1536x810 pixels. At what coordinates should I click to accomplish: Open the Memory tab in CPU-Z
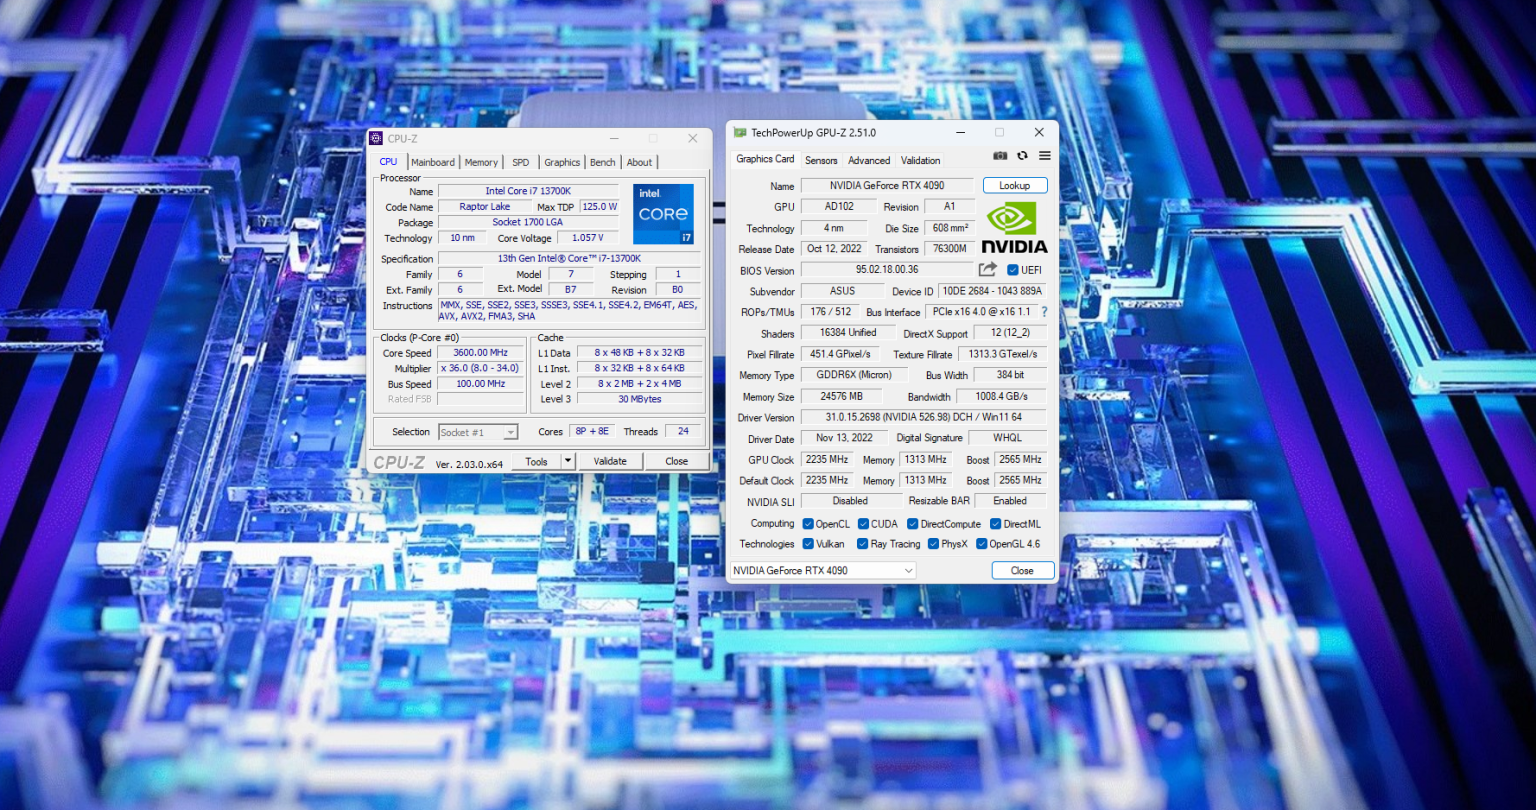(x=481, y=162)
